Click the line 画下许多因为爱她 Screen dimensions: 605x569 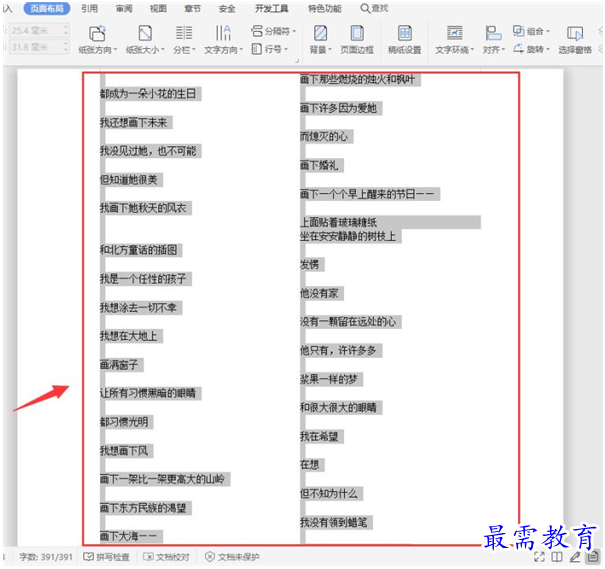tap(338, 108)
